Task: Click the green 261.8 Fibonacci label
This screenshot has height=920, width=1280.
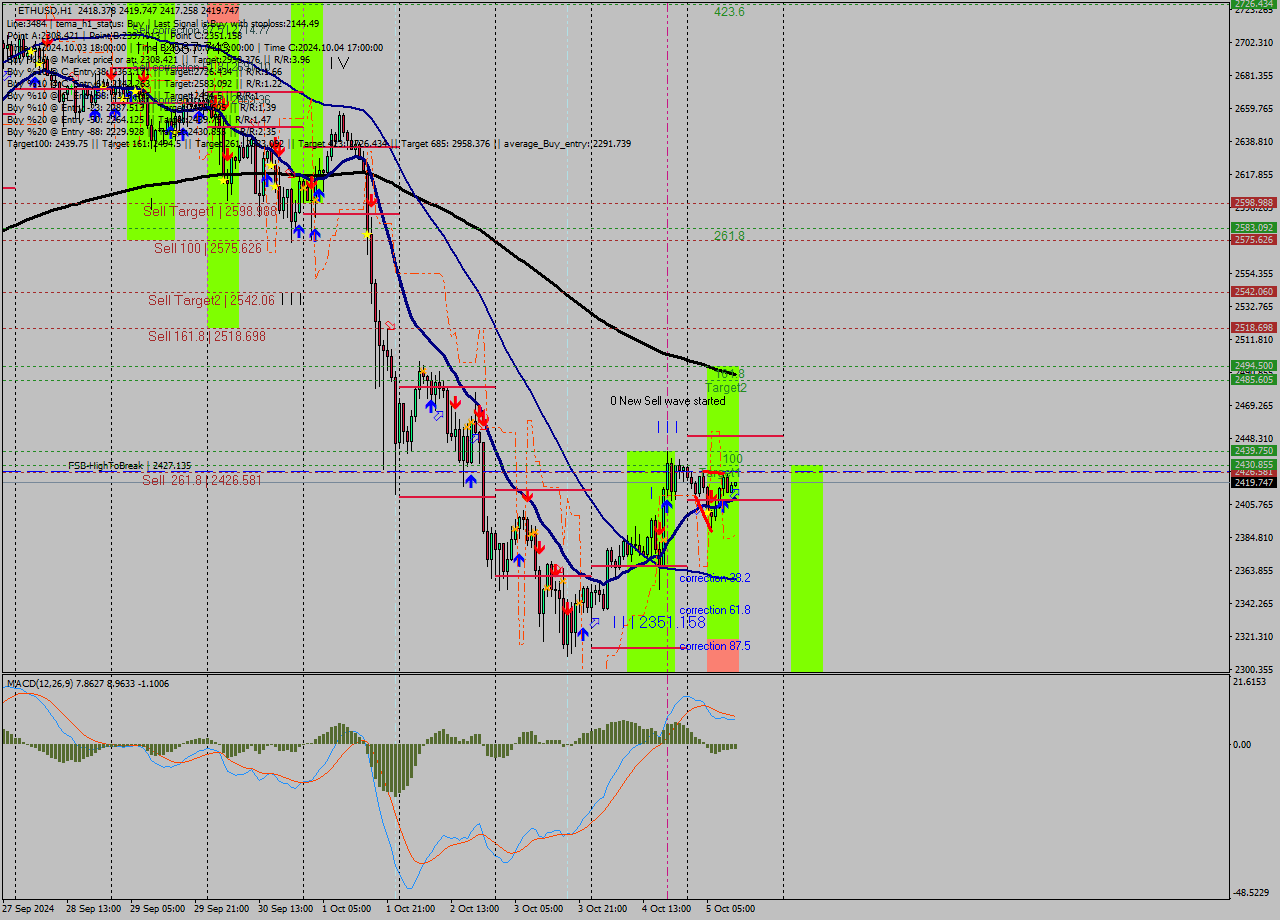Action: pos(729,236)
